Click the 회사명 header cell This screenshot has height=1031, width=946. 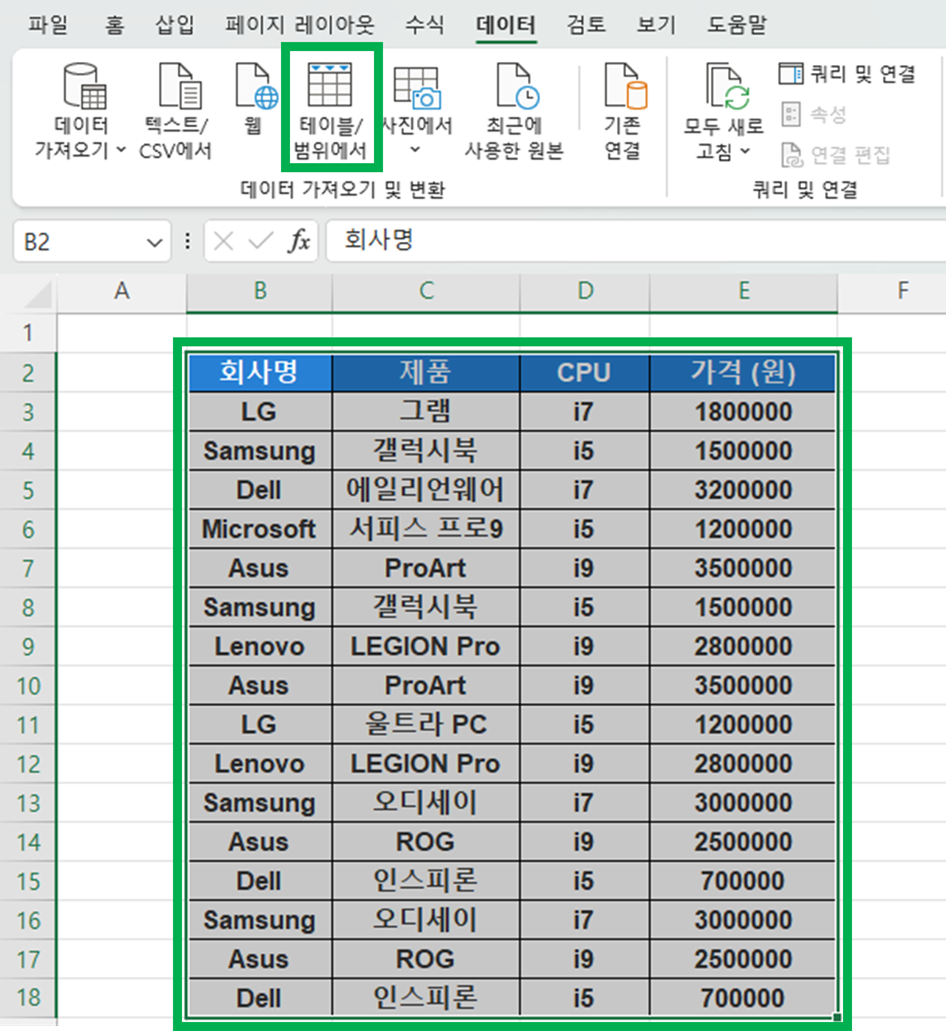pos(260,373)
